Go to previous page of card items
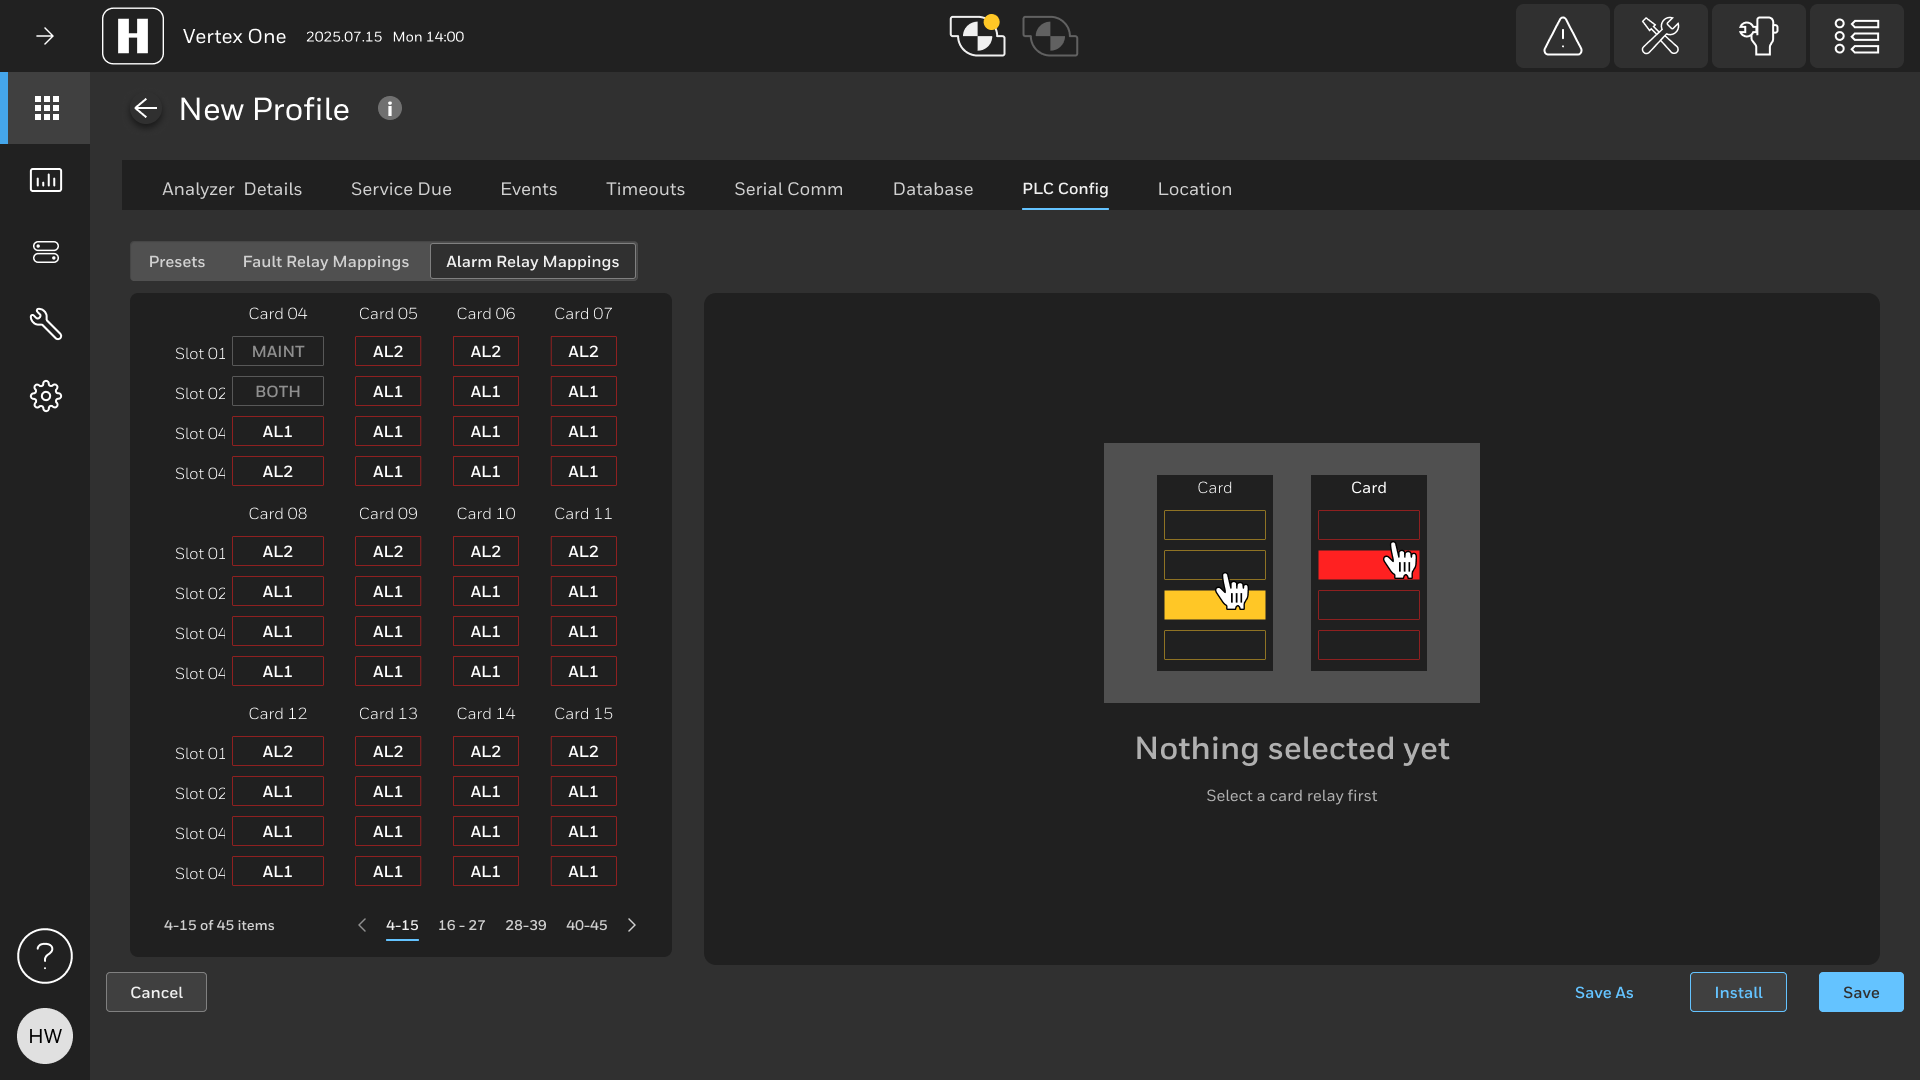 pyautogui.click(x=362, y=925)
